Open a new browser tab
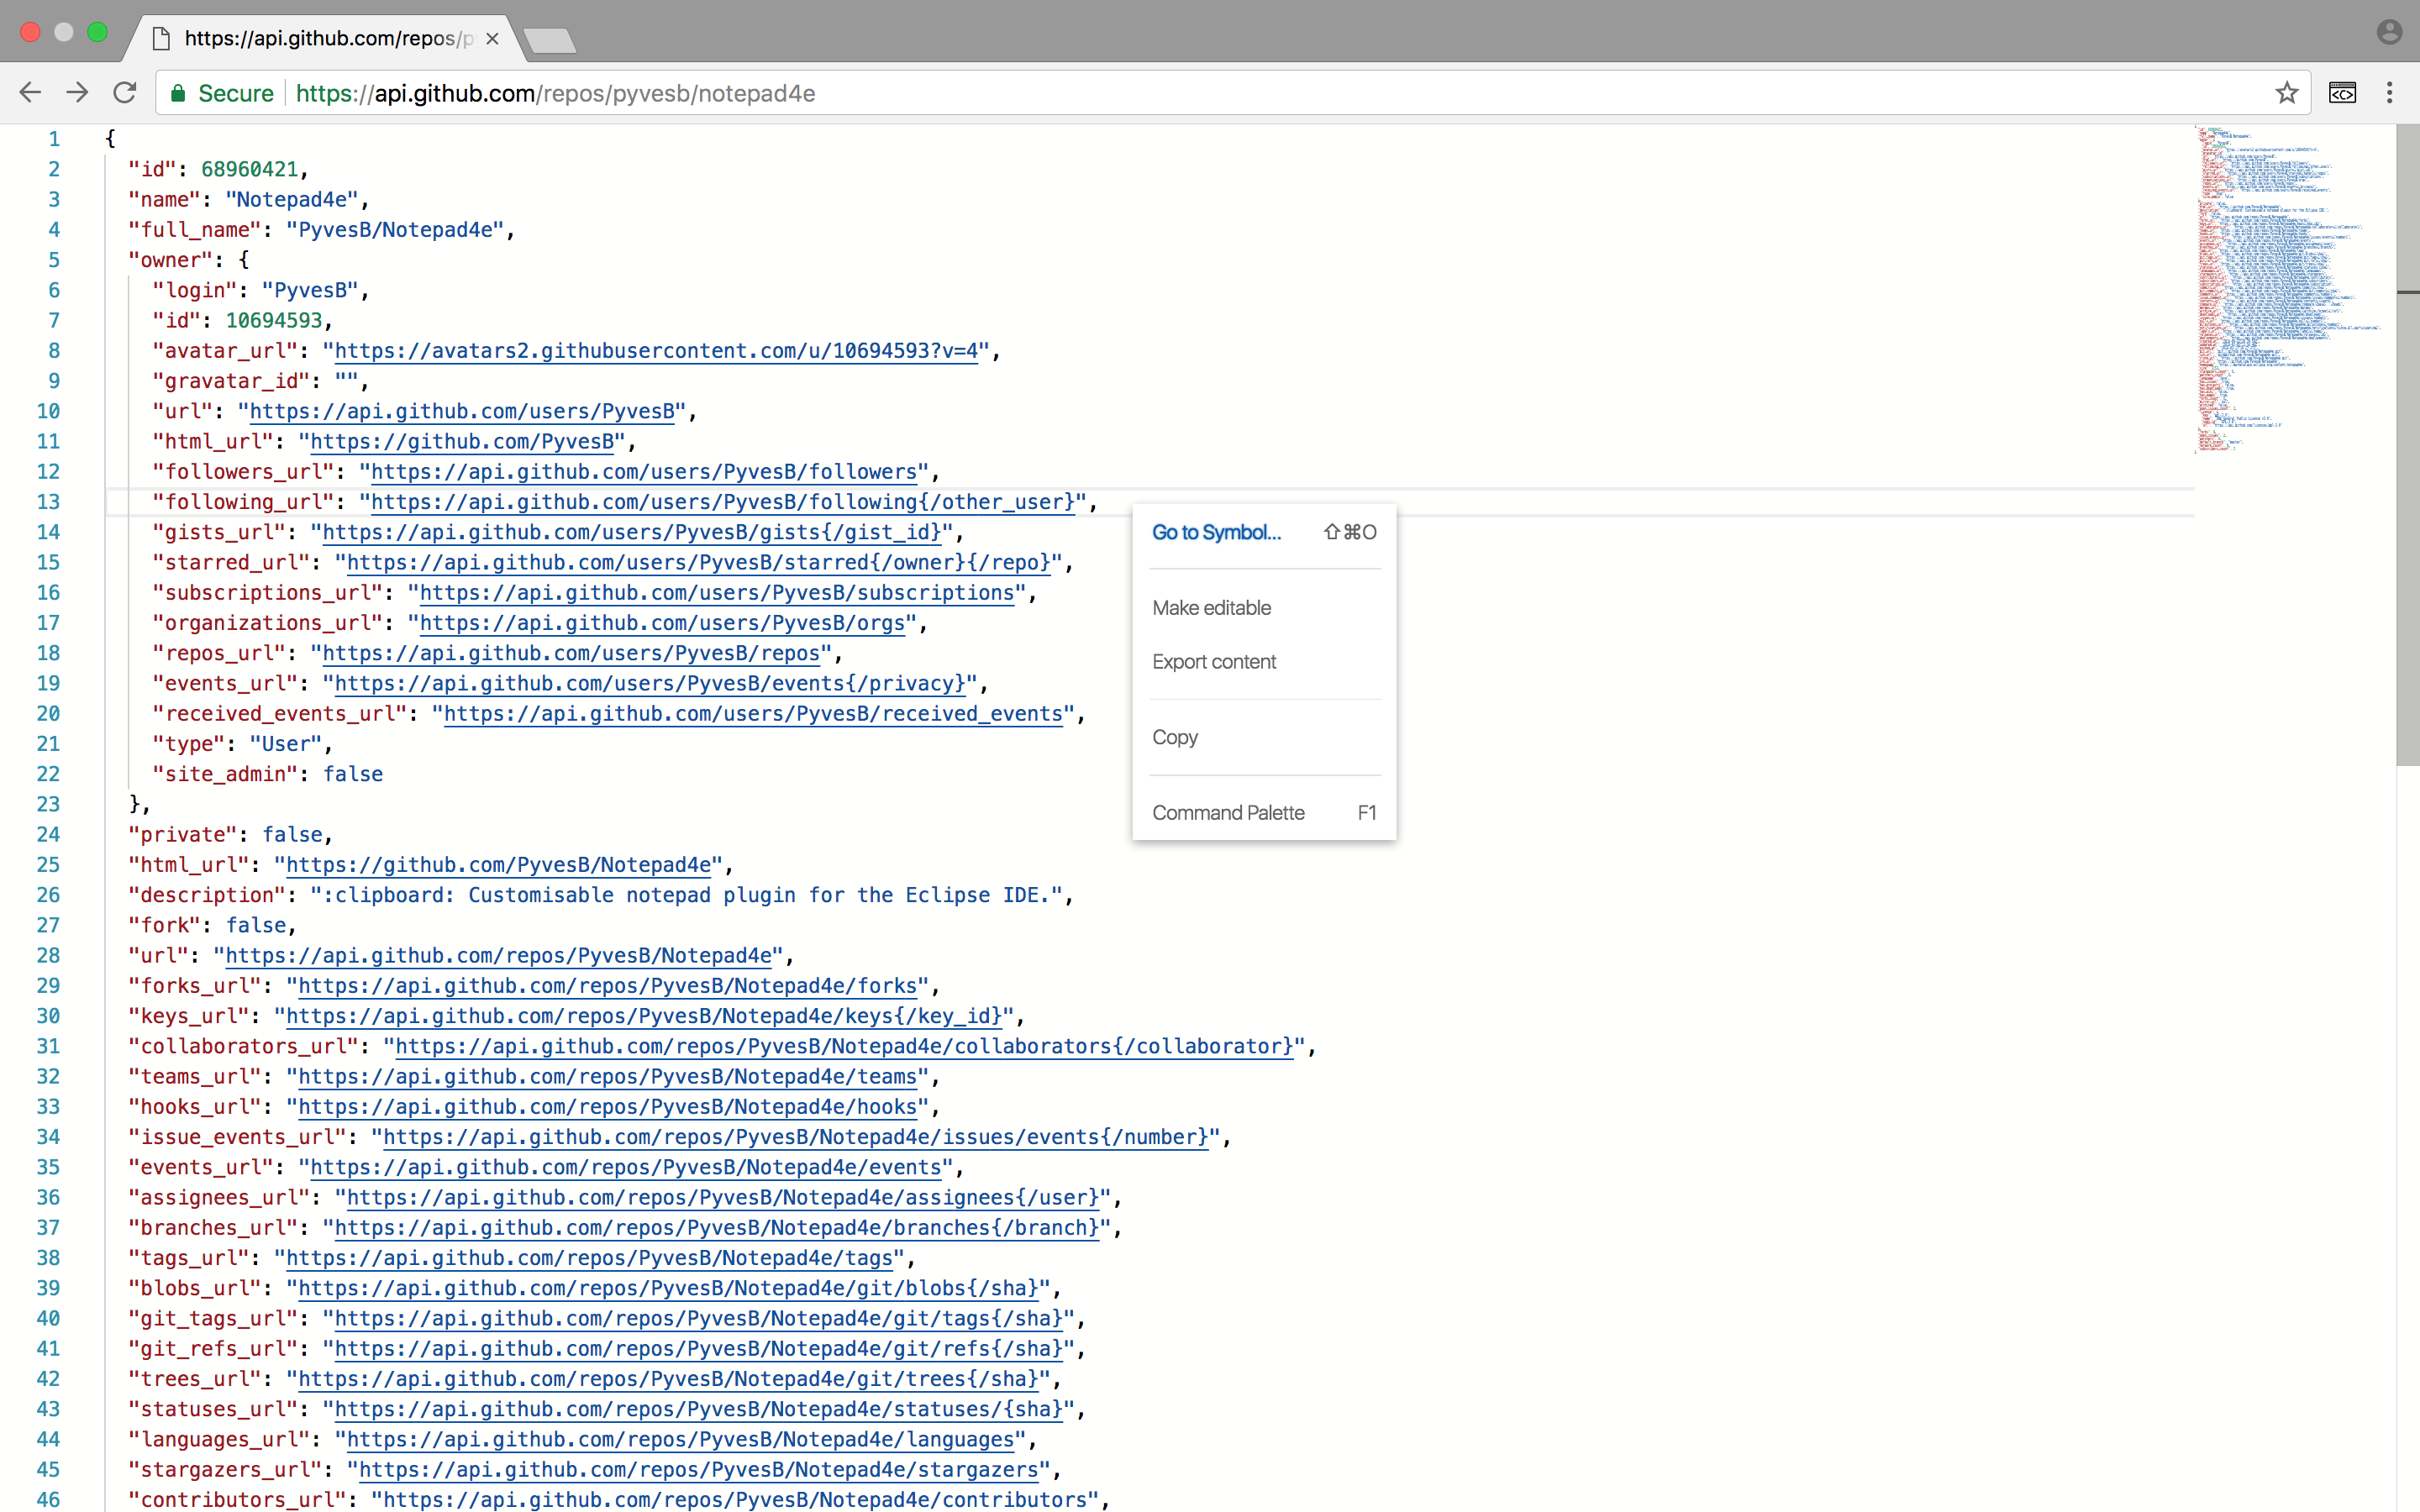This screenshot has width=2420, height=1512. pyautogui.click(x=549, y=40)
